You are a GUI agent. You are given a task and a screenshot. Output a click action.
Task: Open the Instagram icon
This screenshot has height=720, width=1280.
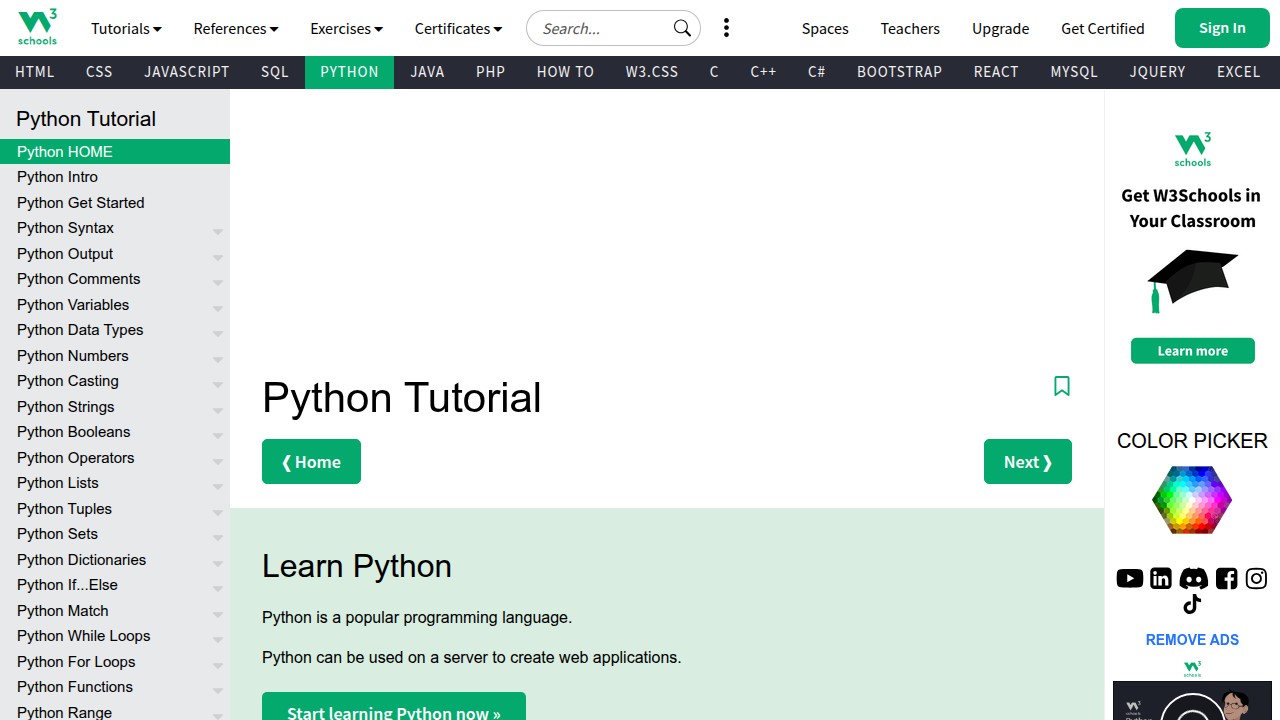(1256, 578)
